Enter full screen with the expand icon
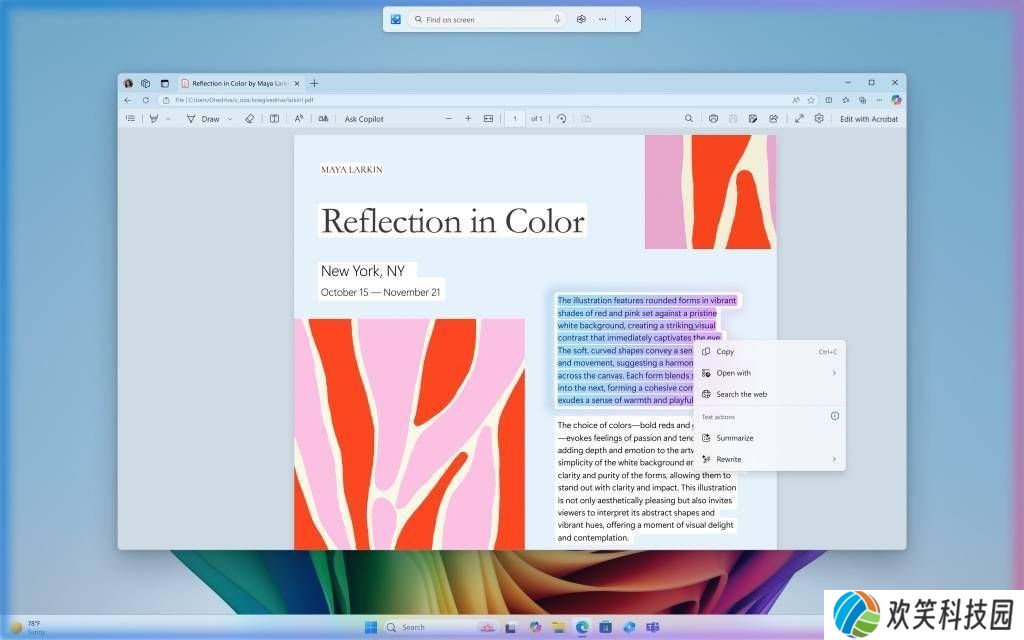Screen dimensions: 1024x640 [x=799, y=119]
